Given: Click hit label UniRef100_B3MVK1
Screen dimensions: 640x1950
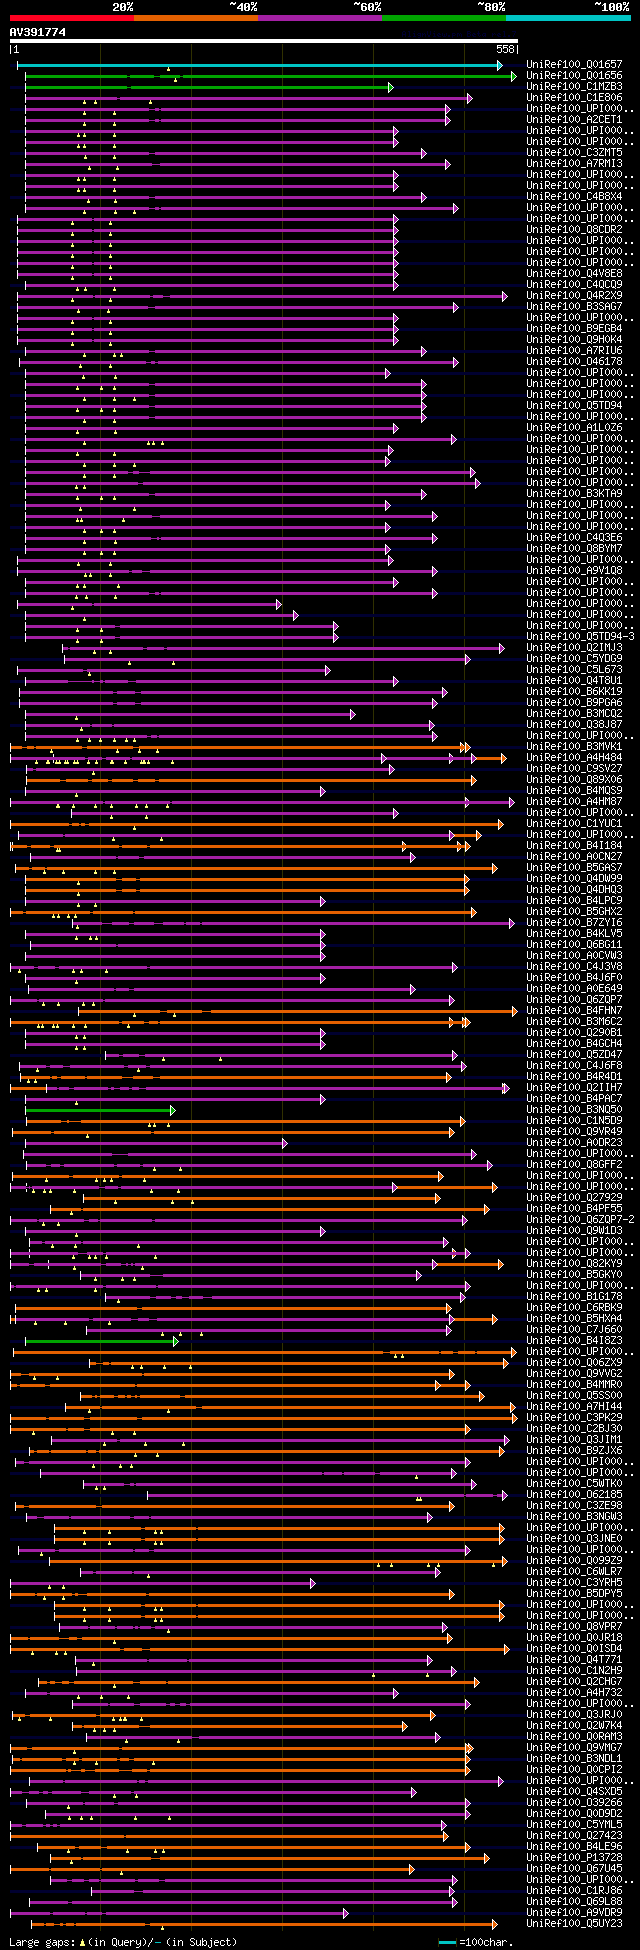Looking at the screenshot, I should [x=574, y=747].
